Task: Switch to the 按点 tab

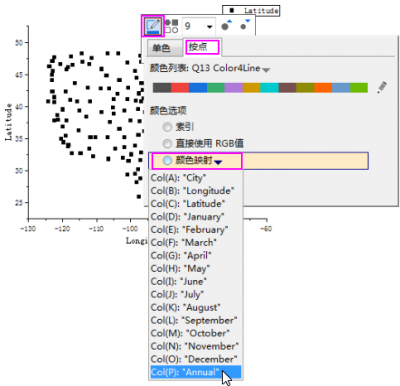Action: pyautogui.click(x=202, y=47)
